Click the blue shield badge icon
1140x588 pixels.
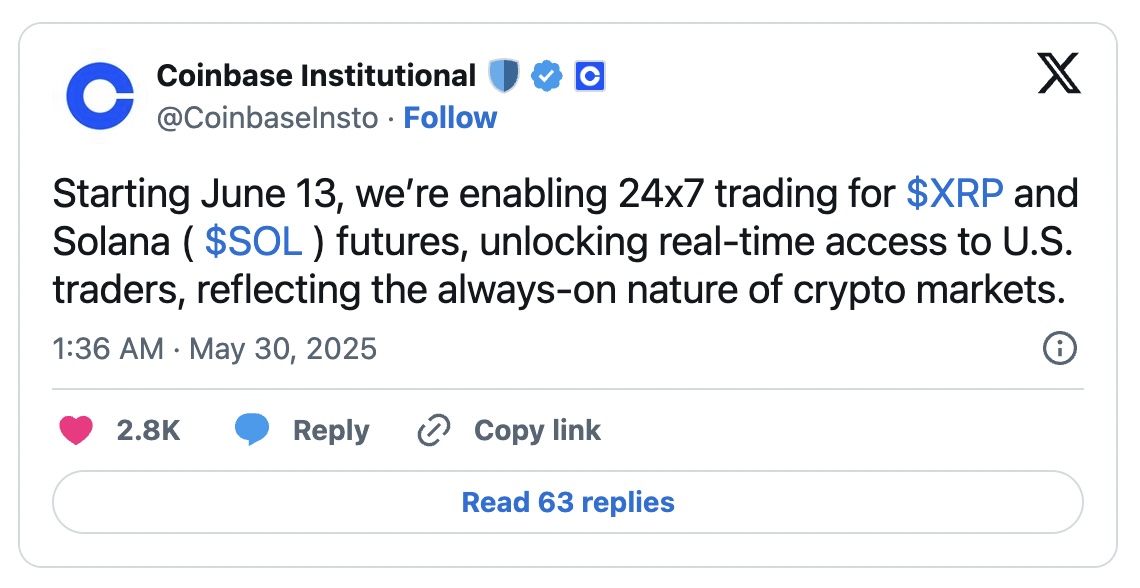coord(503,76)
